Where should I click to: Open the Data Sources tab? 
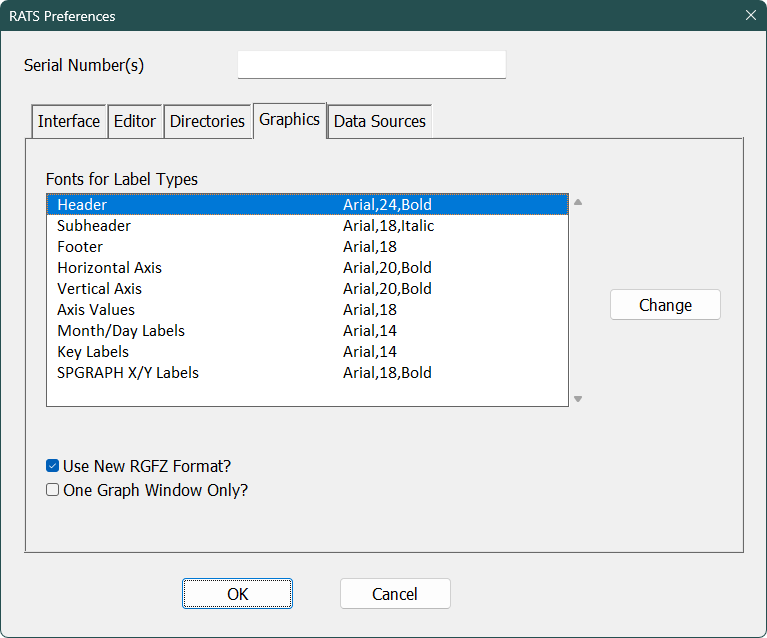pos(379,121)
